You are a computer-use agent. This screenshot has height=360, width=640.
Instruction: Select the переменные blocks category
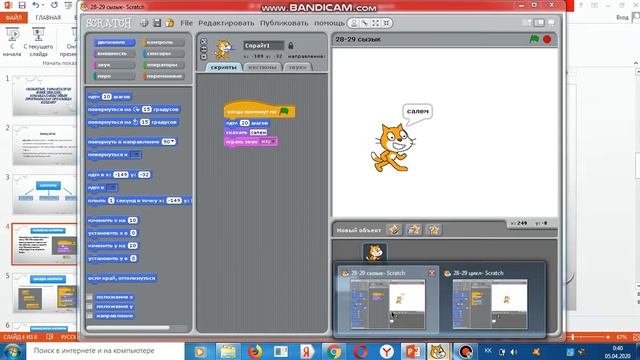[163, 76]
